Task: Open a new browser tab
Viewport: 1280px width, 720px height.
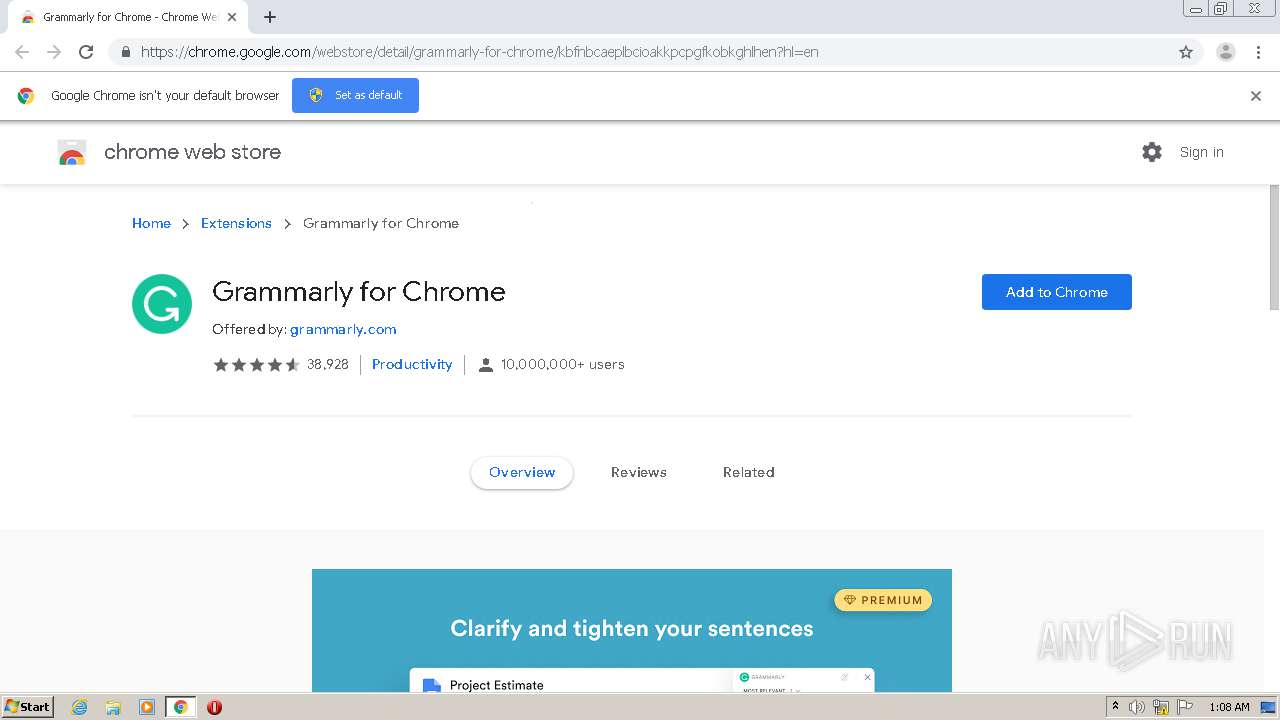Action: [x=270, y=17]
